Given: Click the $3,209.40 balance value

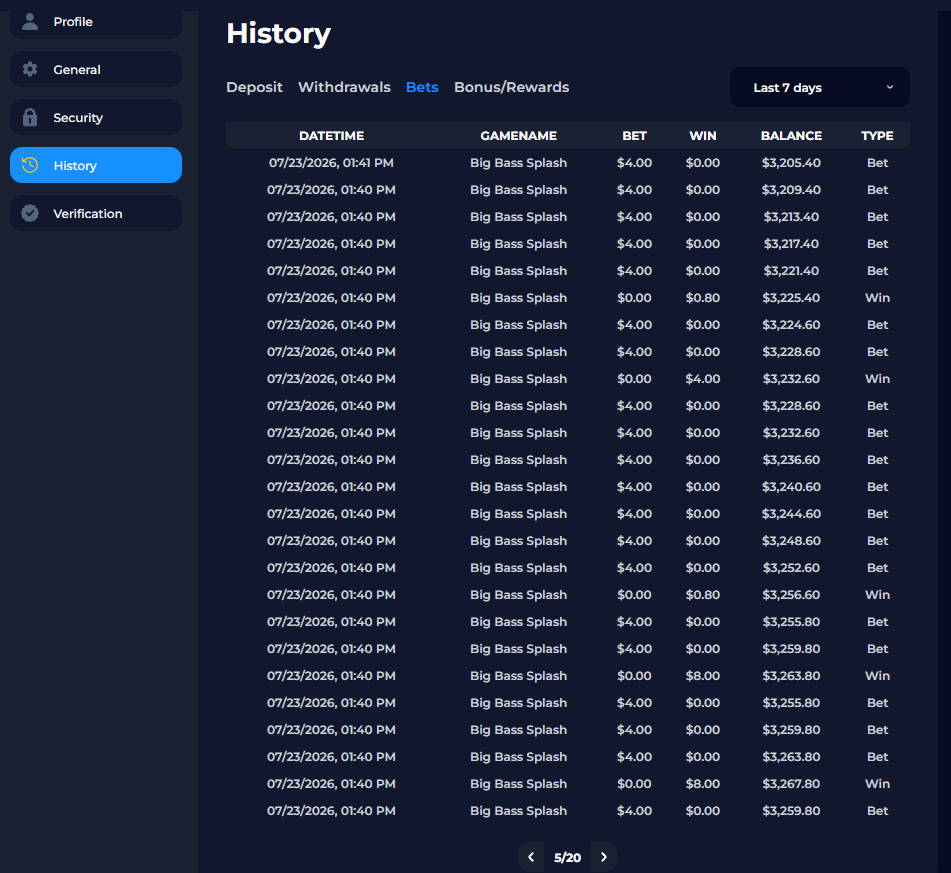Looking at the screenshot, I should [x=791, y=190].
